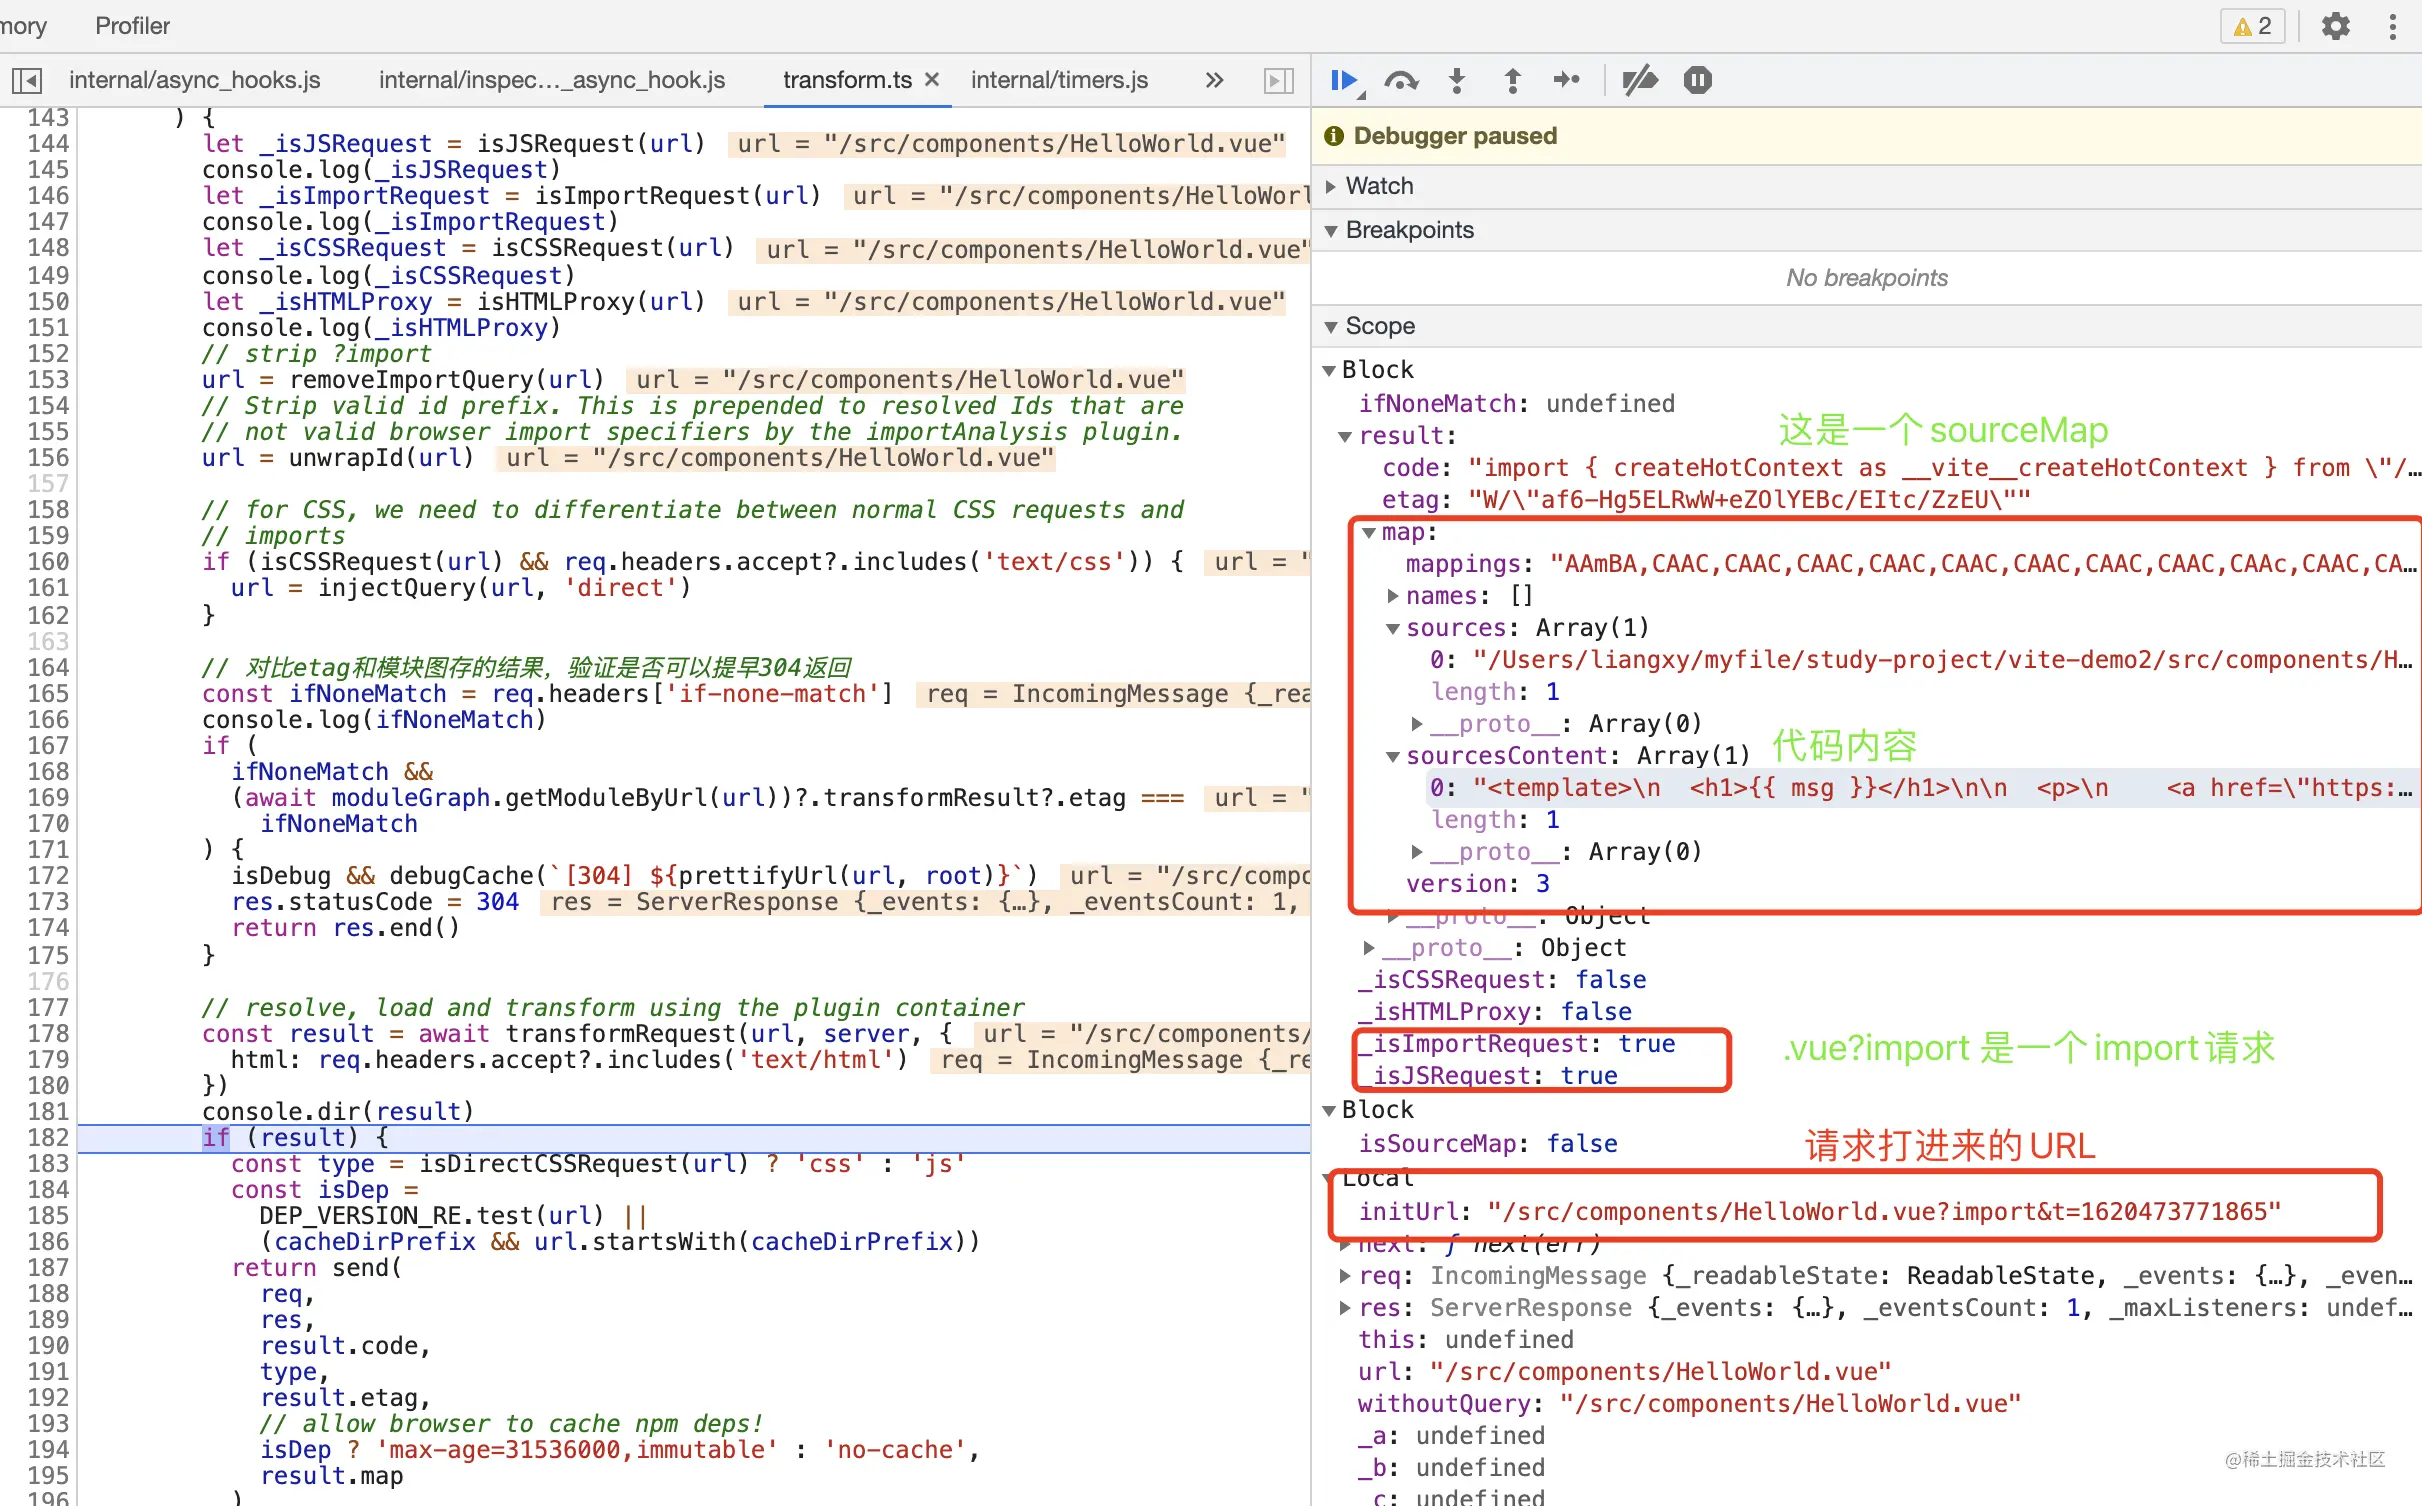Resume script execution

click(1343, 80)
